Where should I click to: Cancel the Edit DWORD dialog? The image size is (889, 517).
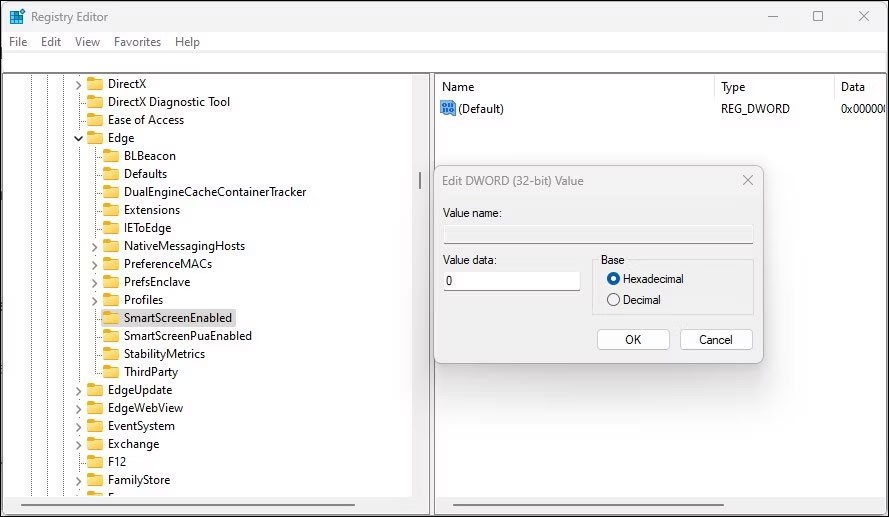[x=715, y=339]
